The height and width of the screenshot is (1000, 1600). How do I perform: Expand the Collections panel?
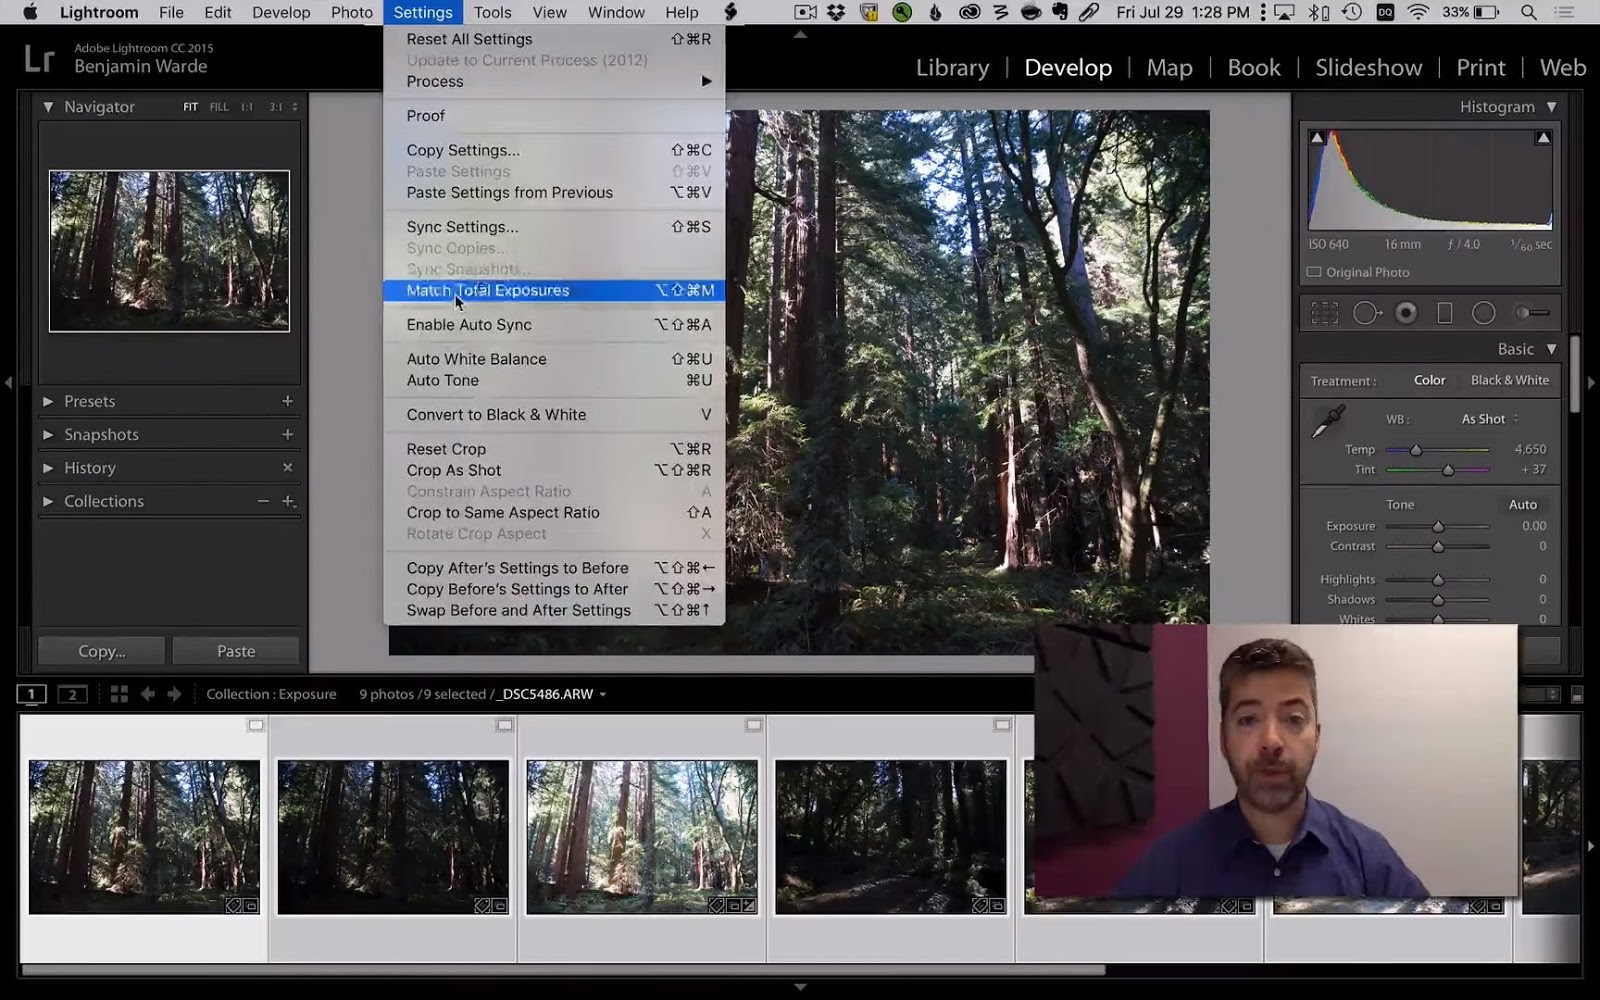[48, 501]
